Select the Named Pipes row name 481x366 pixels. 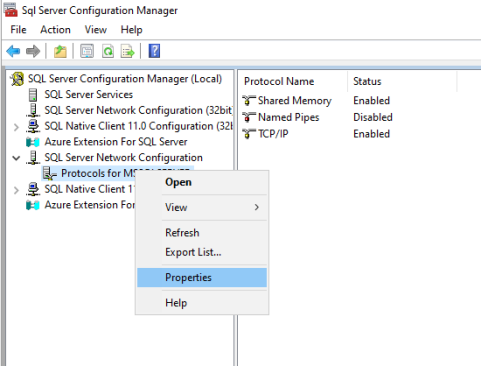pyautogui.click(x=289, y=117)
